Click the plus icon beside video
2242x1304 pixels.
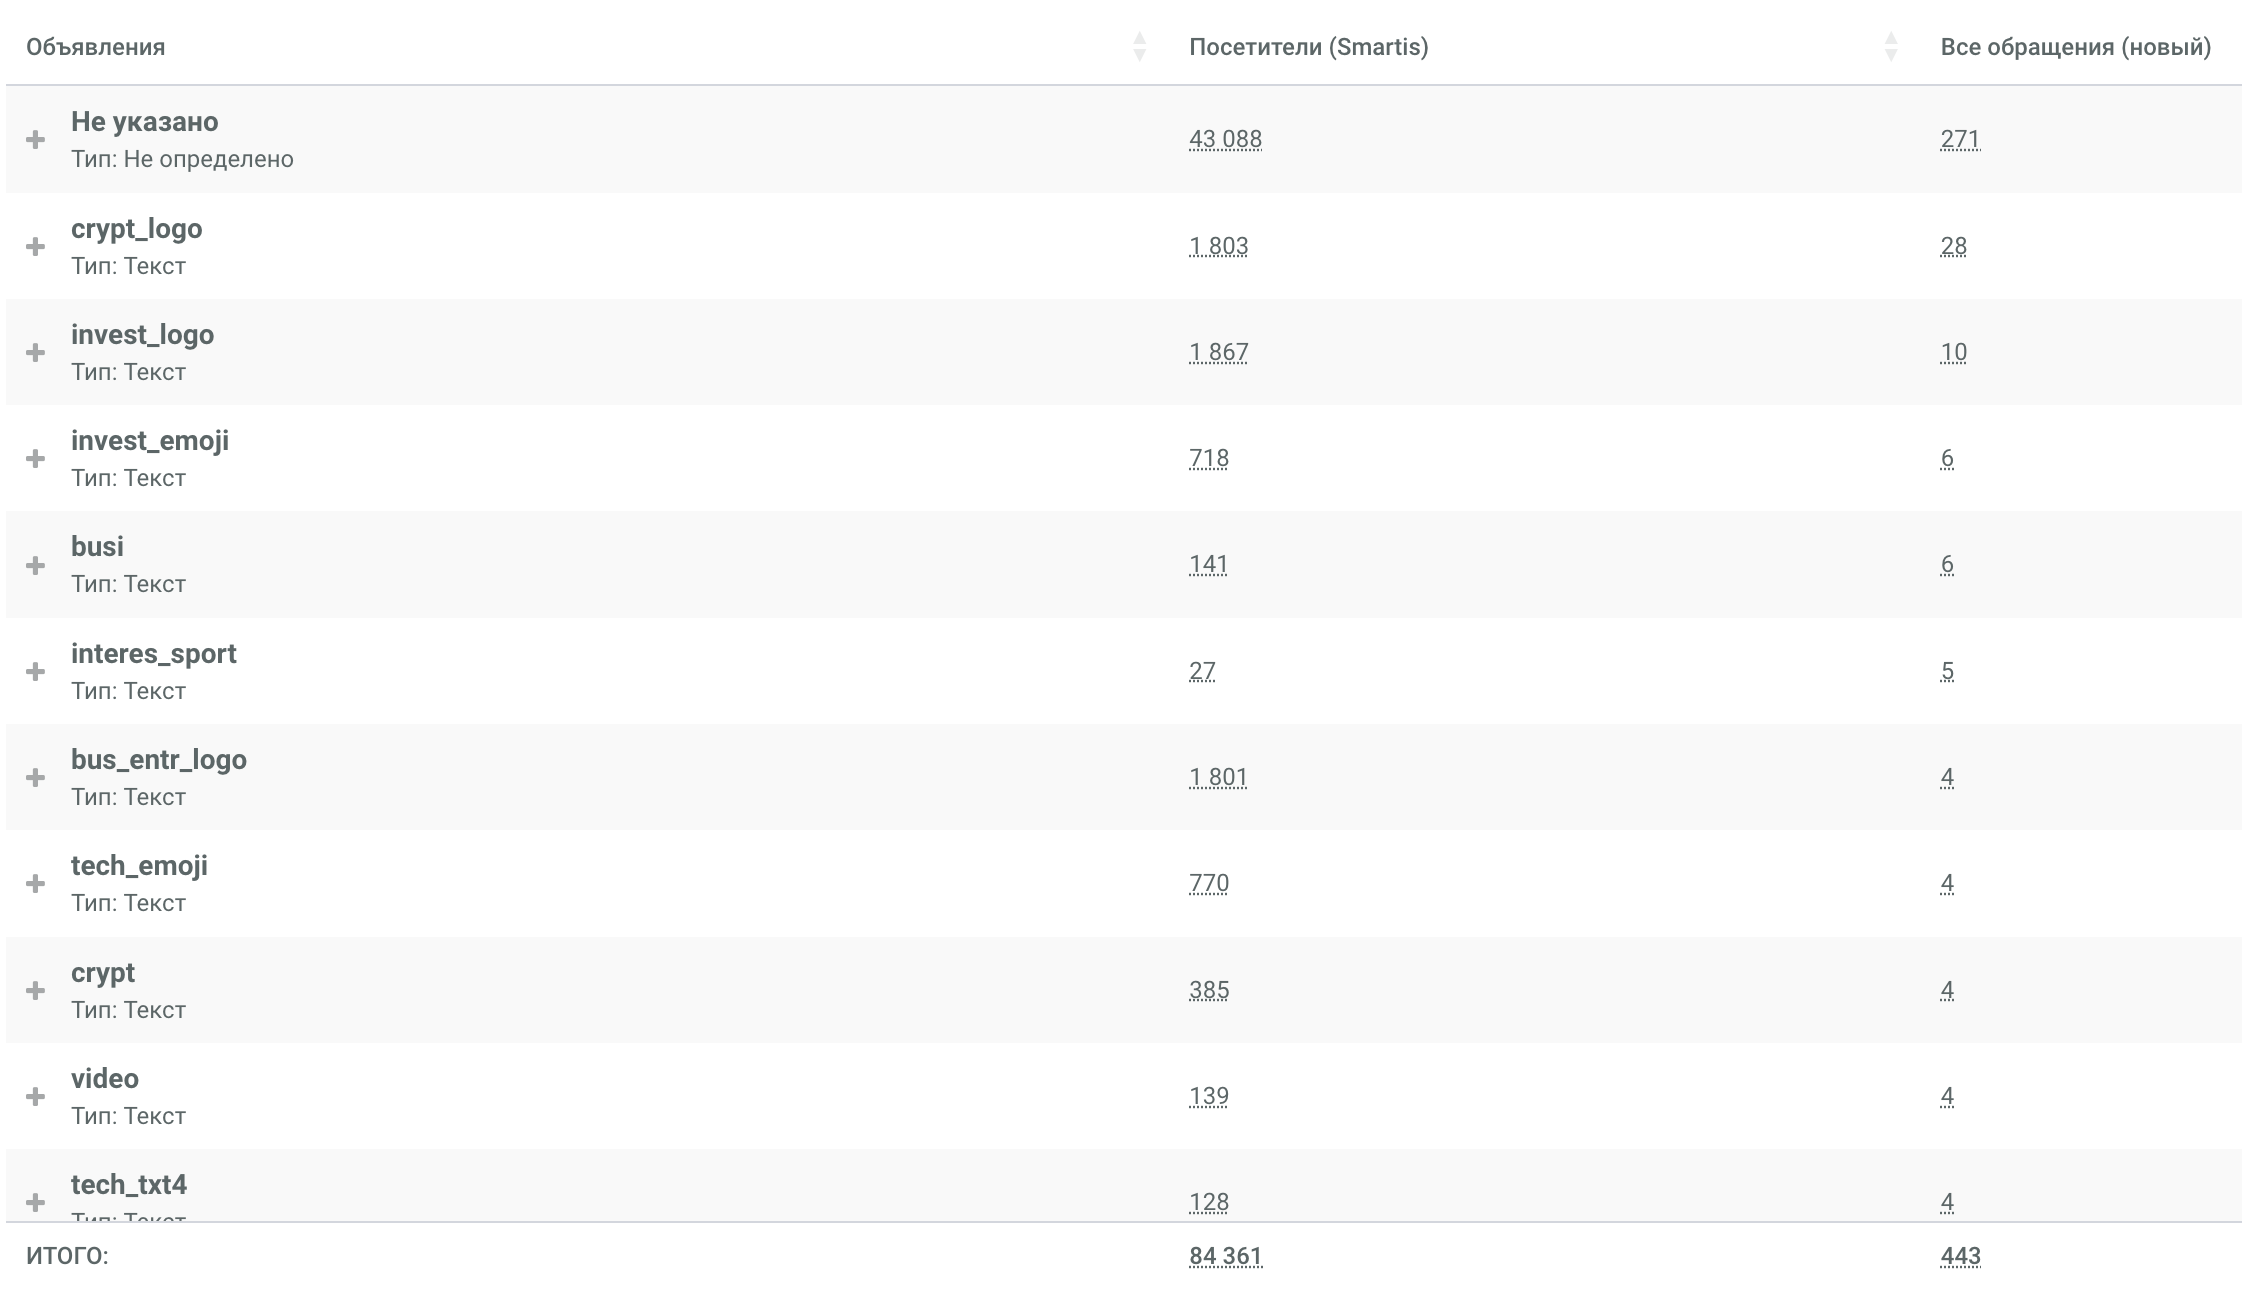click(36, 1096)
